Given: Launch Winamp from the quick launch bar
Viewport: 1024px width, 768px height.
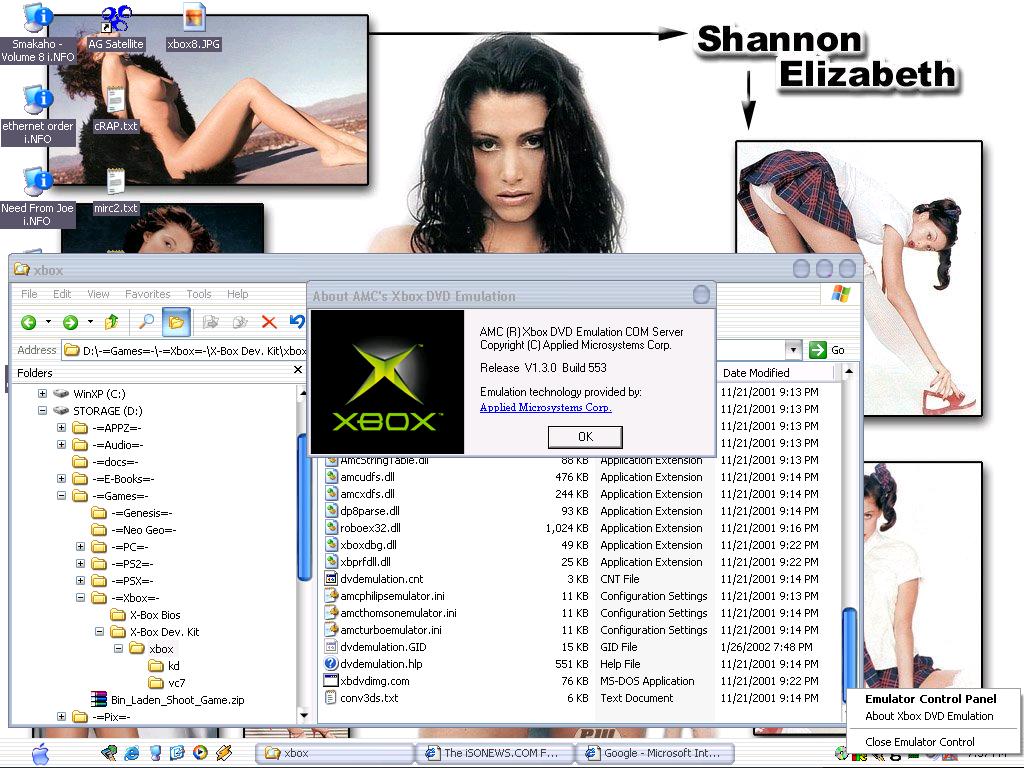Looking at the screenshot, I should coord(223,753).
